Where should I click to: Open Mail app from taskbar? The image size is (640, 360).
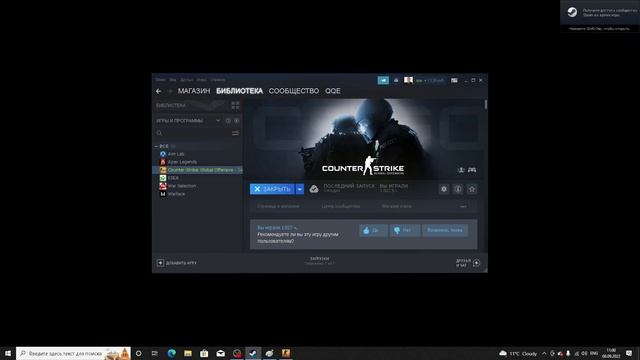click(x=220, y=353)
